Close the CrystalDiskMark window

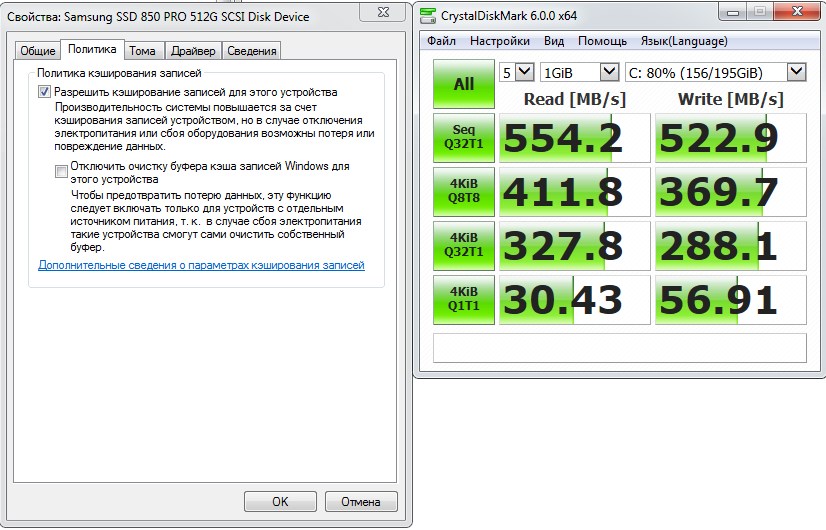point(797,12)
